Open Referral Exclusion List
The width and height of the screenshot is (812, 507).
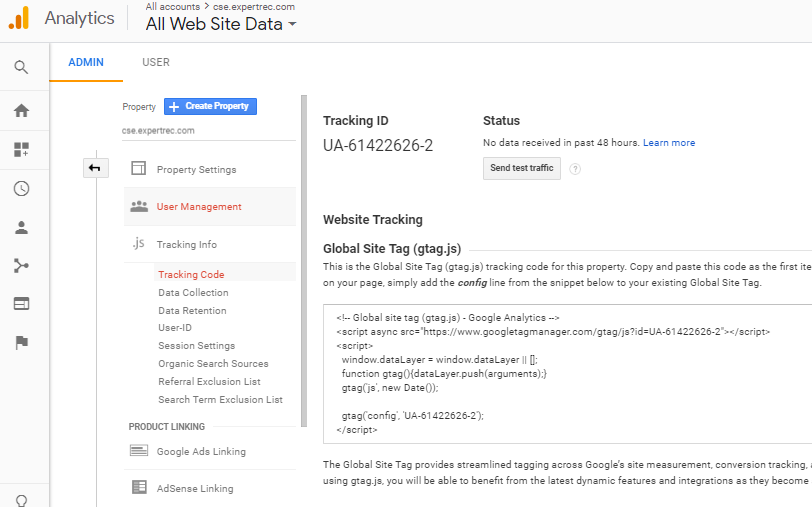click(209, 382)
